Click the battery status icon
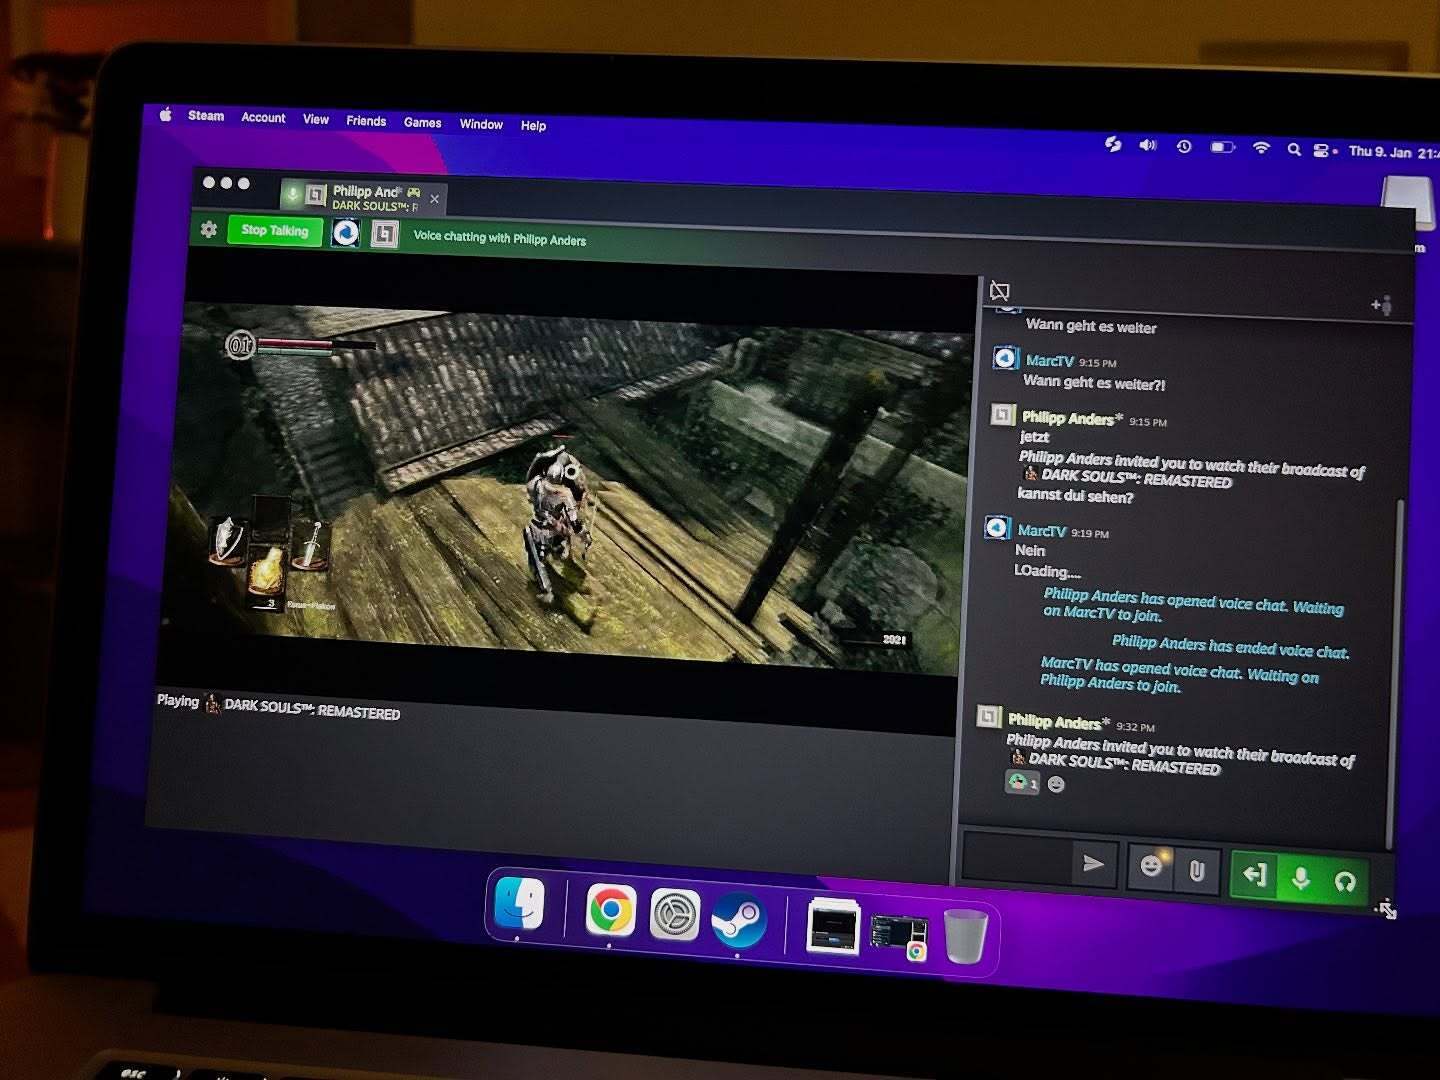Viewport: 1440px width, 1080px height. 1223,147
